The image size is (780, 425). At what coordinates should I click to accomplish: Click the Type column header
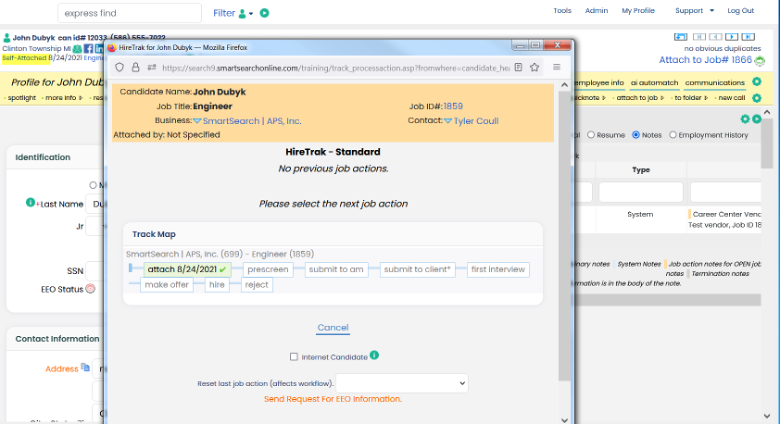click(x=641, y=170)
